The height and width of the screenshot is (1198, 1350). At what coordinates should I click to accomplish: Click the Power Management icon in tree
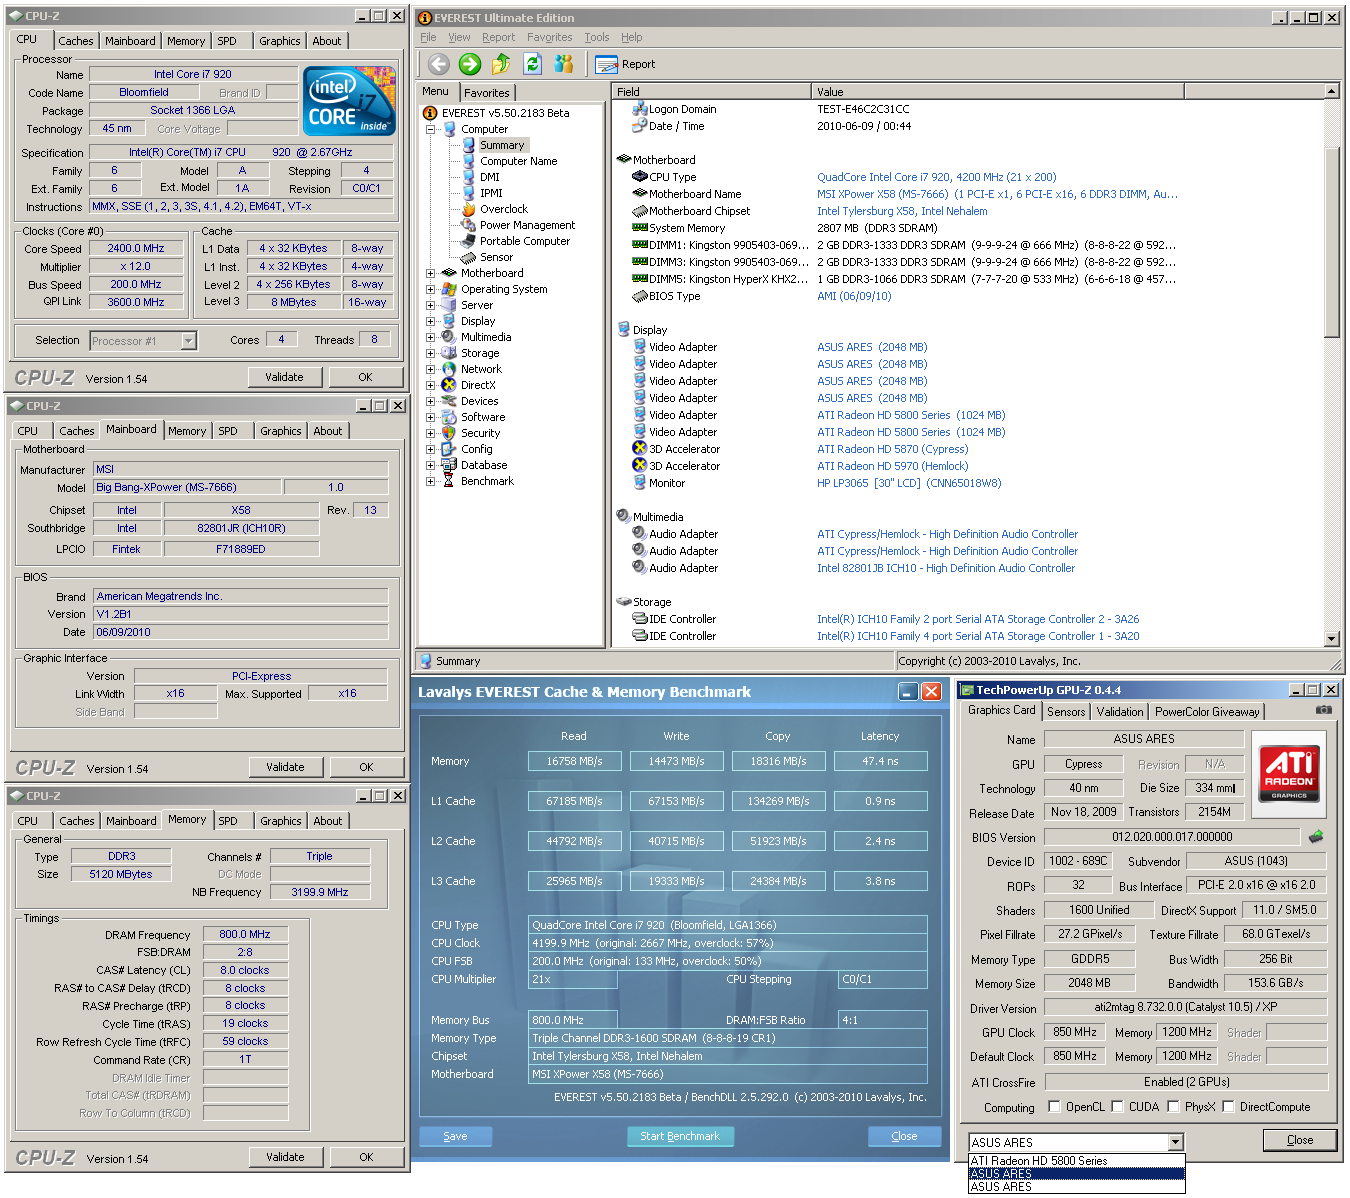[468, 225]
